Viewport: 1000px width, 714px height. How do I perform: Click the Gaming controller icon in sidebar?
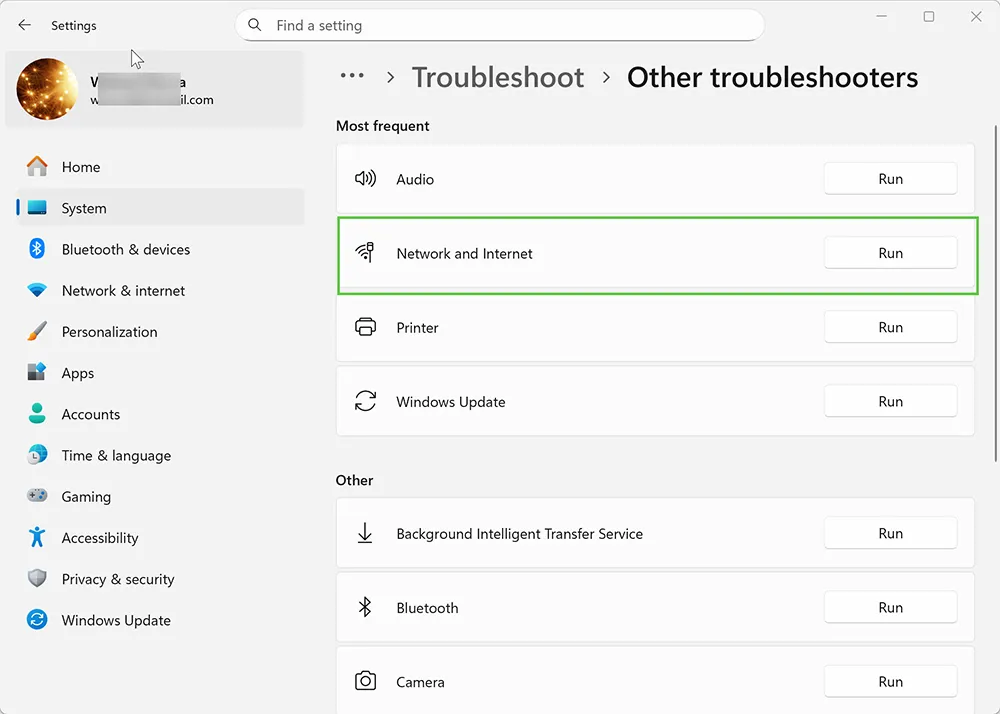36,496
